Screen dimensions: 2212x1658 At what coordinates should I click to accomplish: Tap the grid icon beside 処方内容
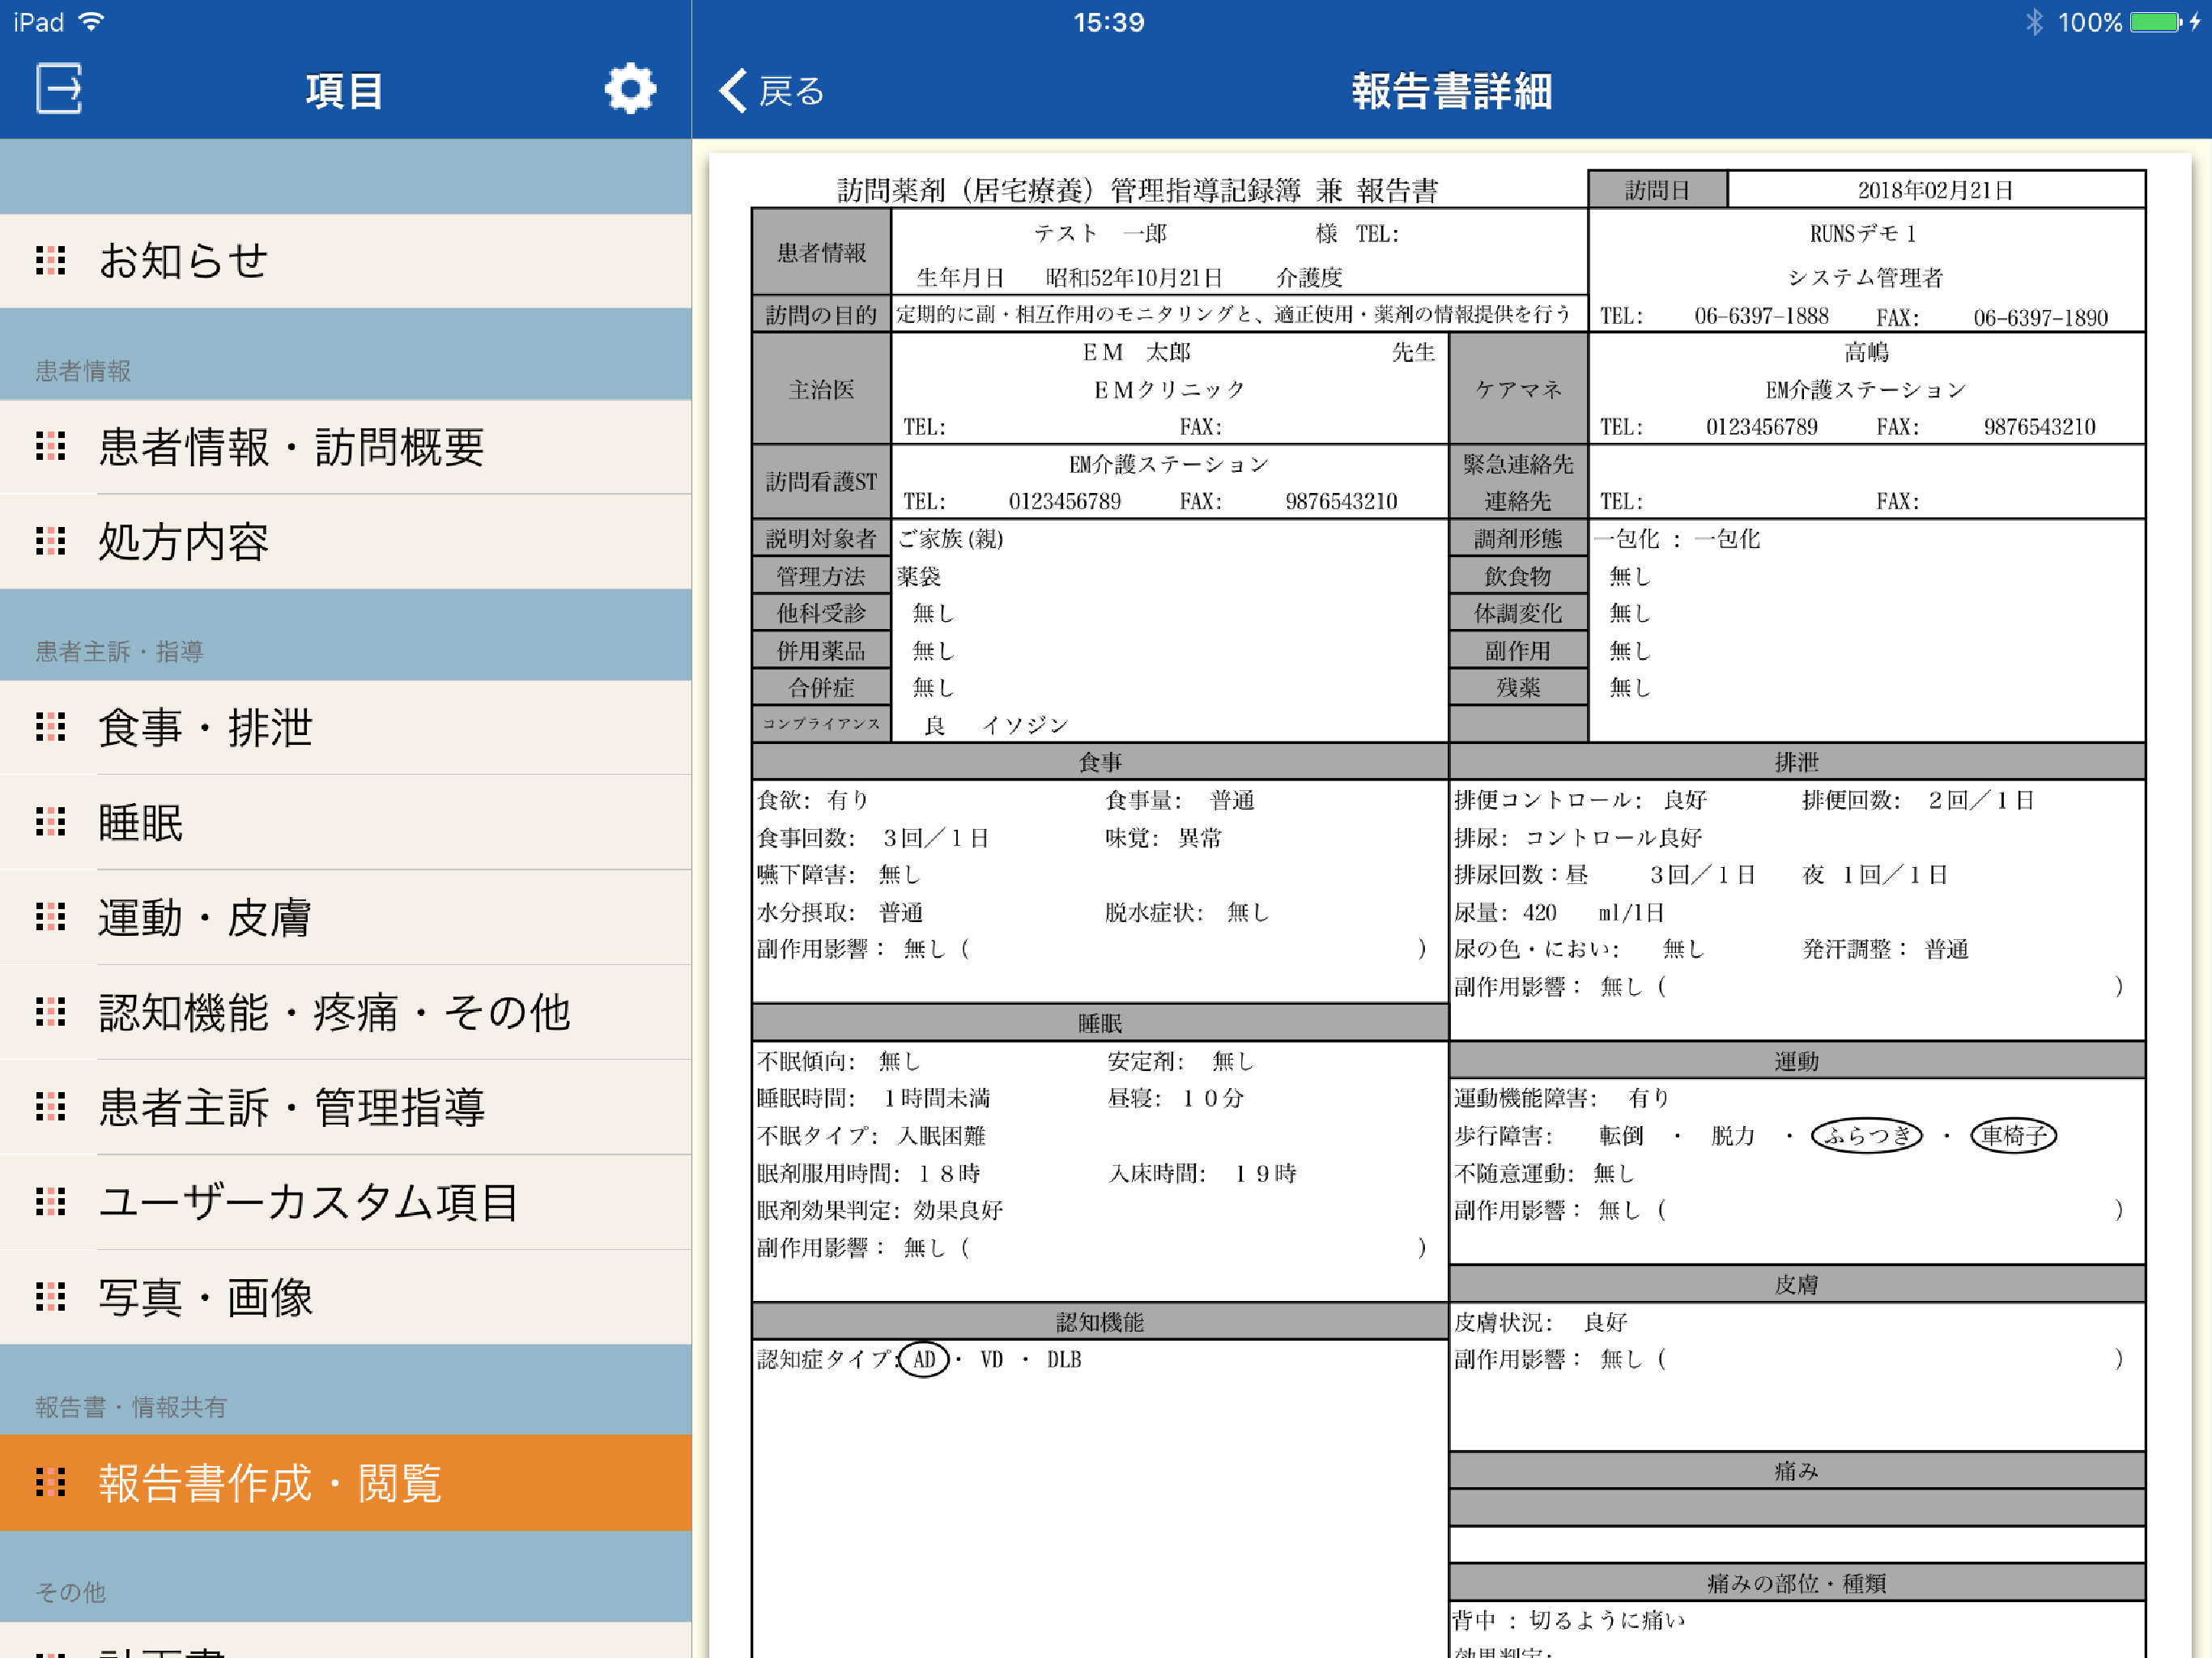[x=51, y=541]
